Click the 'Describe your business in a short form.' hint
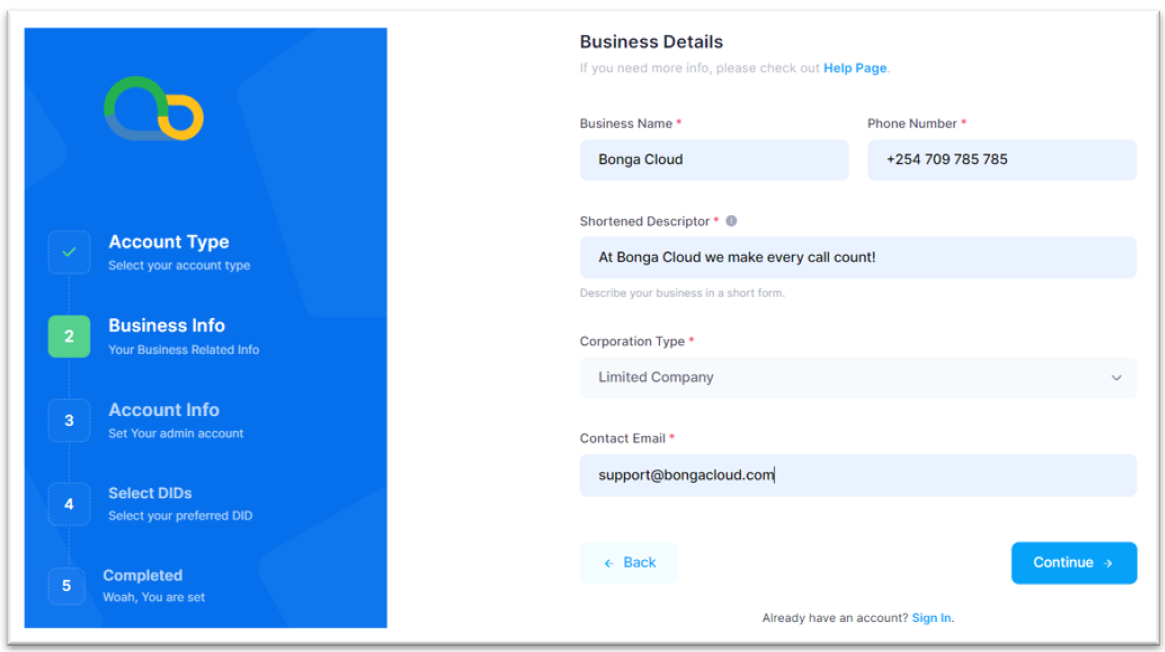This screenshot has height=652, width=1165. click(682, 293)
